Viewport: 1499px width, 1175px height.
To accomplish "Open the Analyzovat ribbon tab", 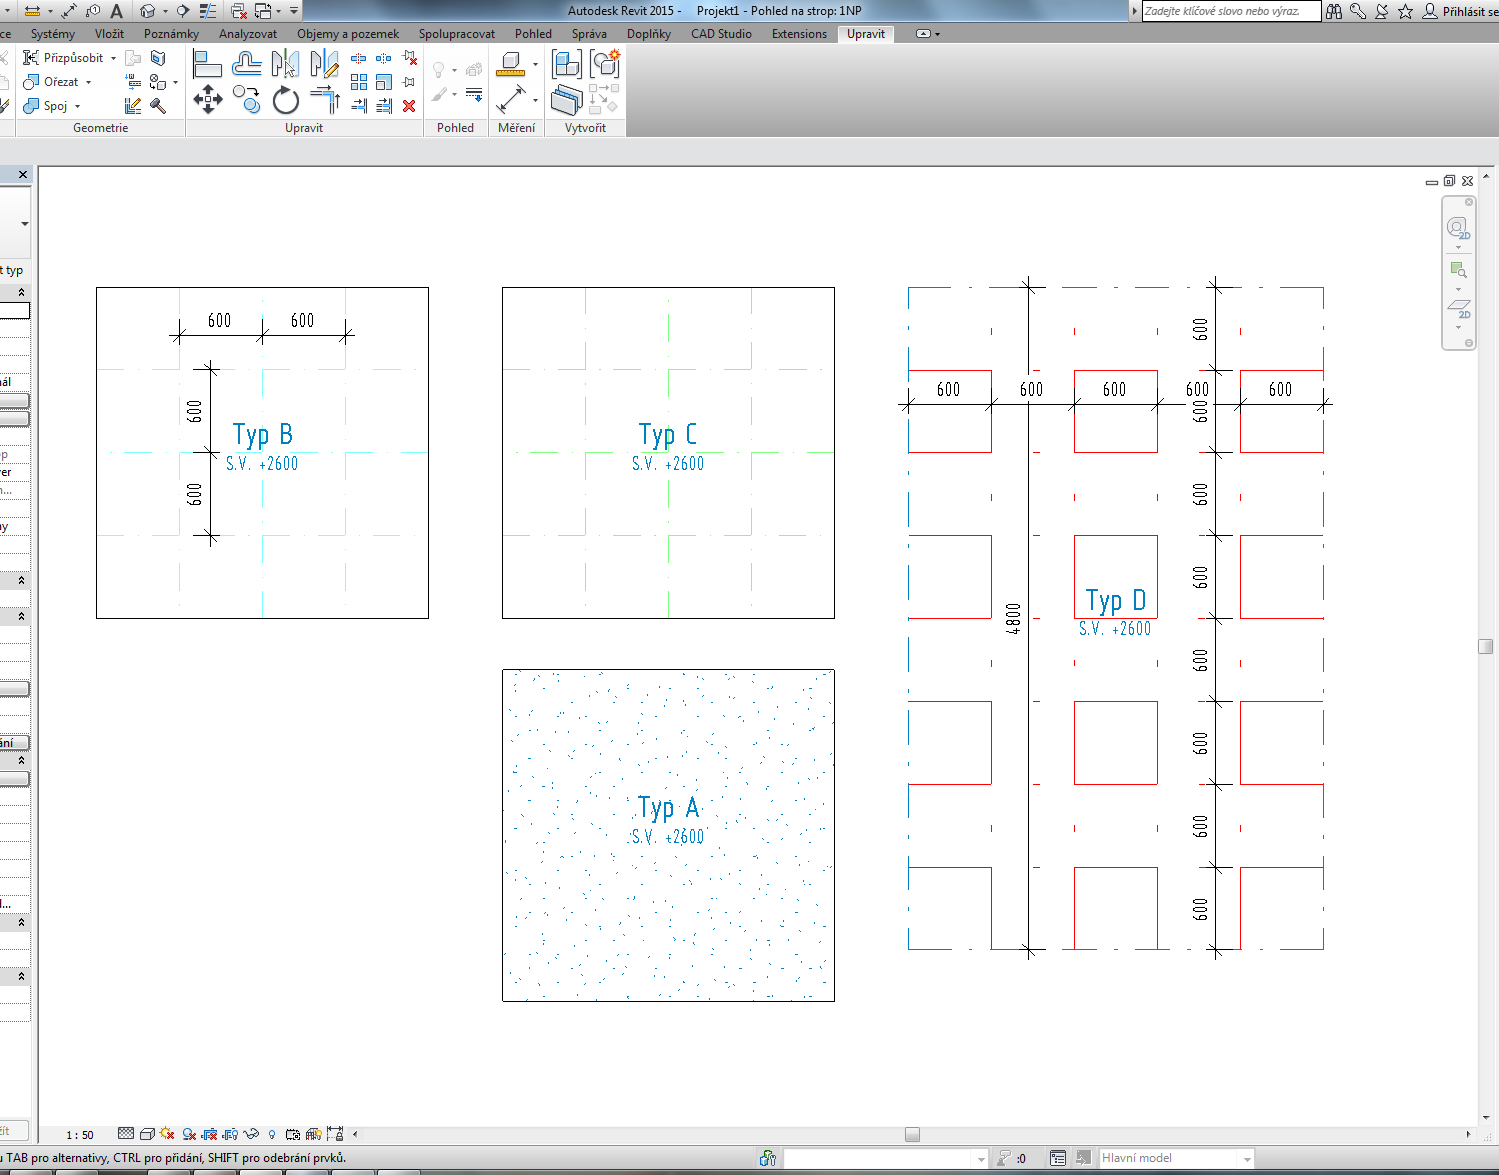I will click(x=248, y=34).
